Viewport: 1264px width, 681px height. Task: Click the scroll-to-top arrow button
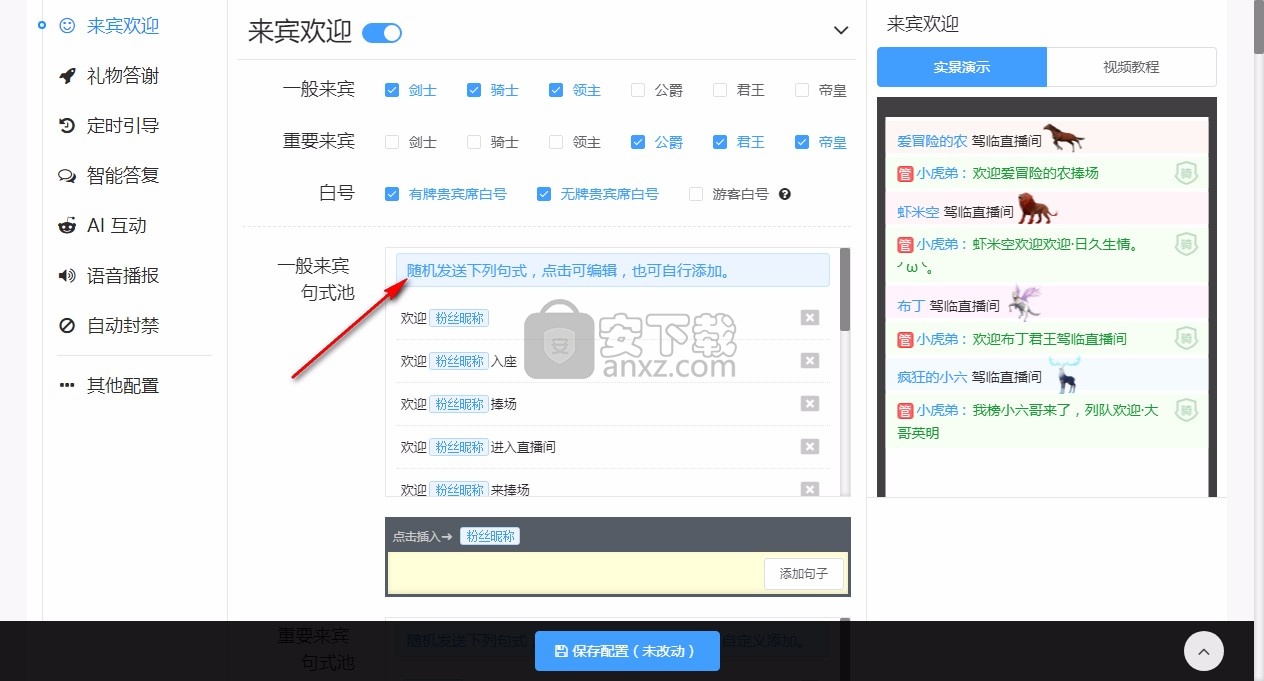tap(1204, 651)
